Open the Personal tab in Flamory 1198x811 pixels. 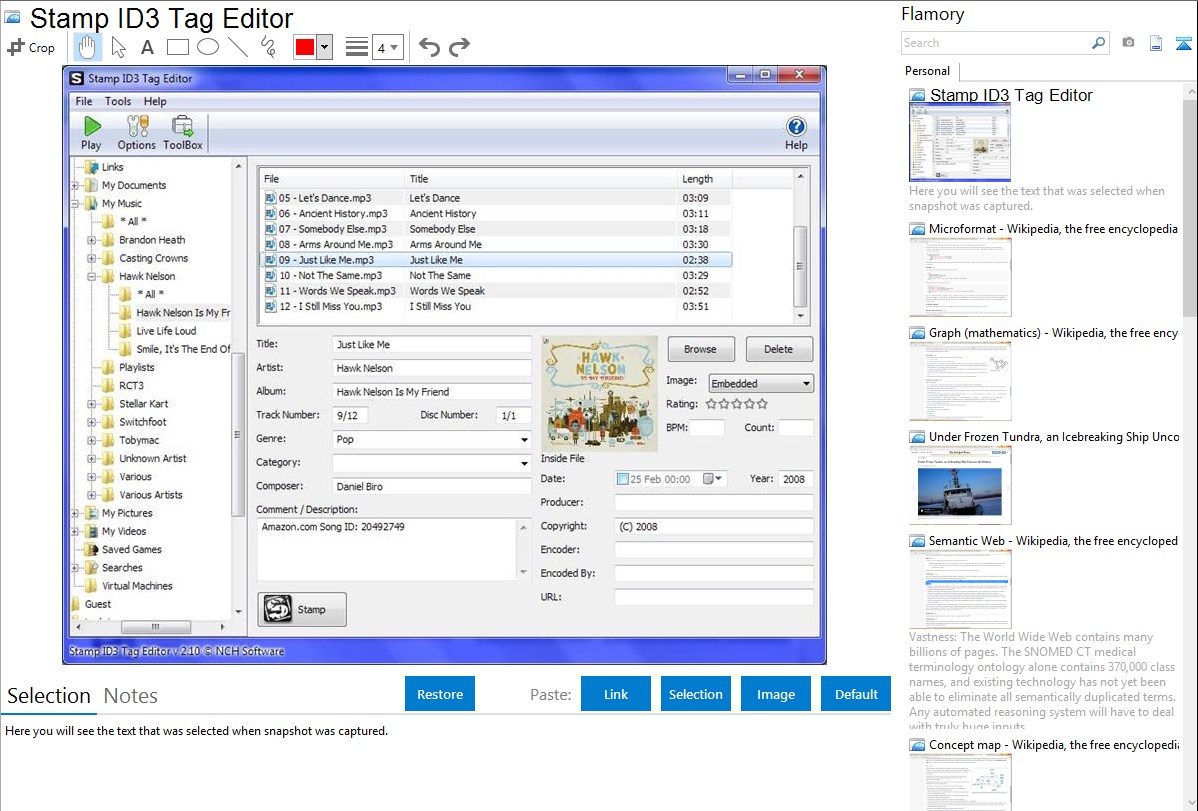(927, 71)
